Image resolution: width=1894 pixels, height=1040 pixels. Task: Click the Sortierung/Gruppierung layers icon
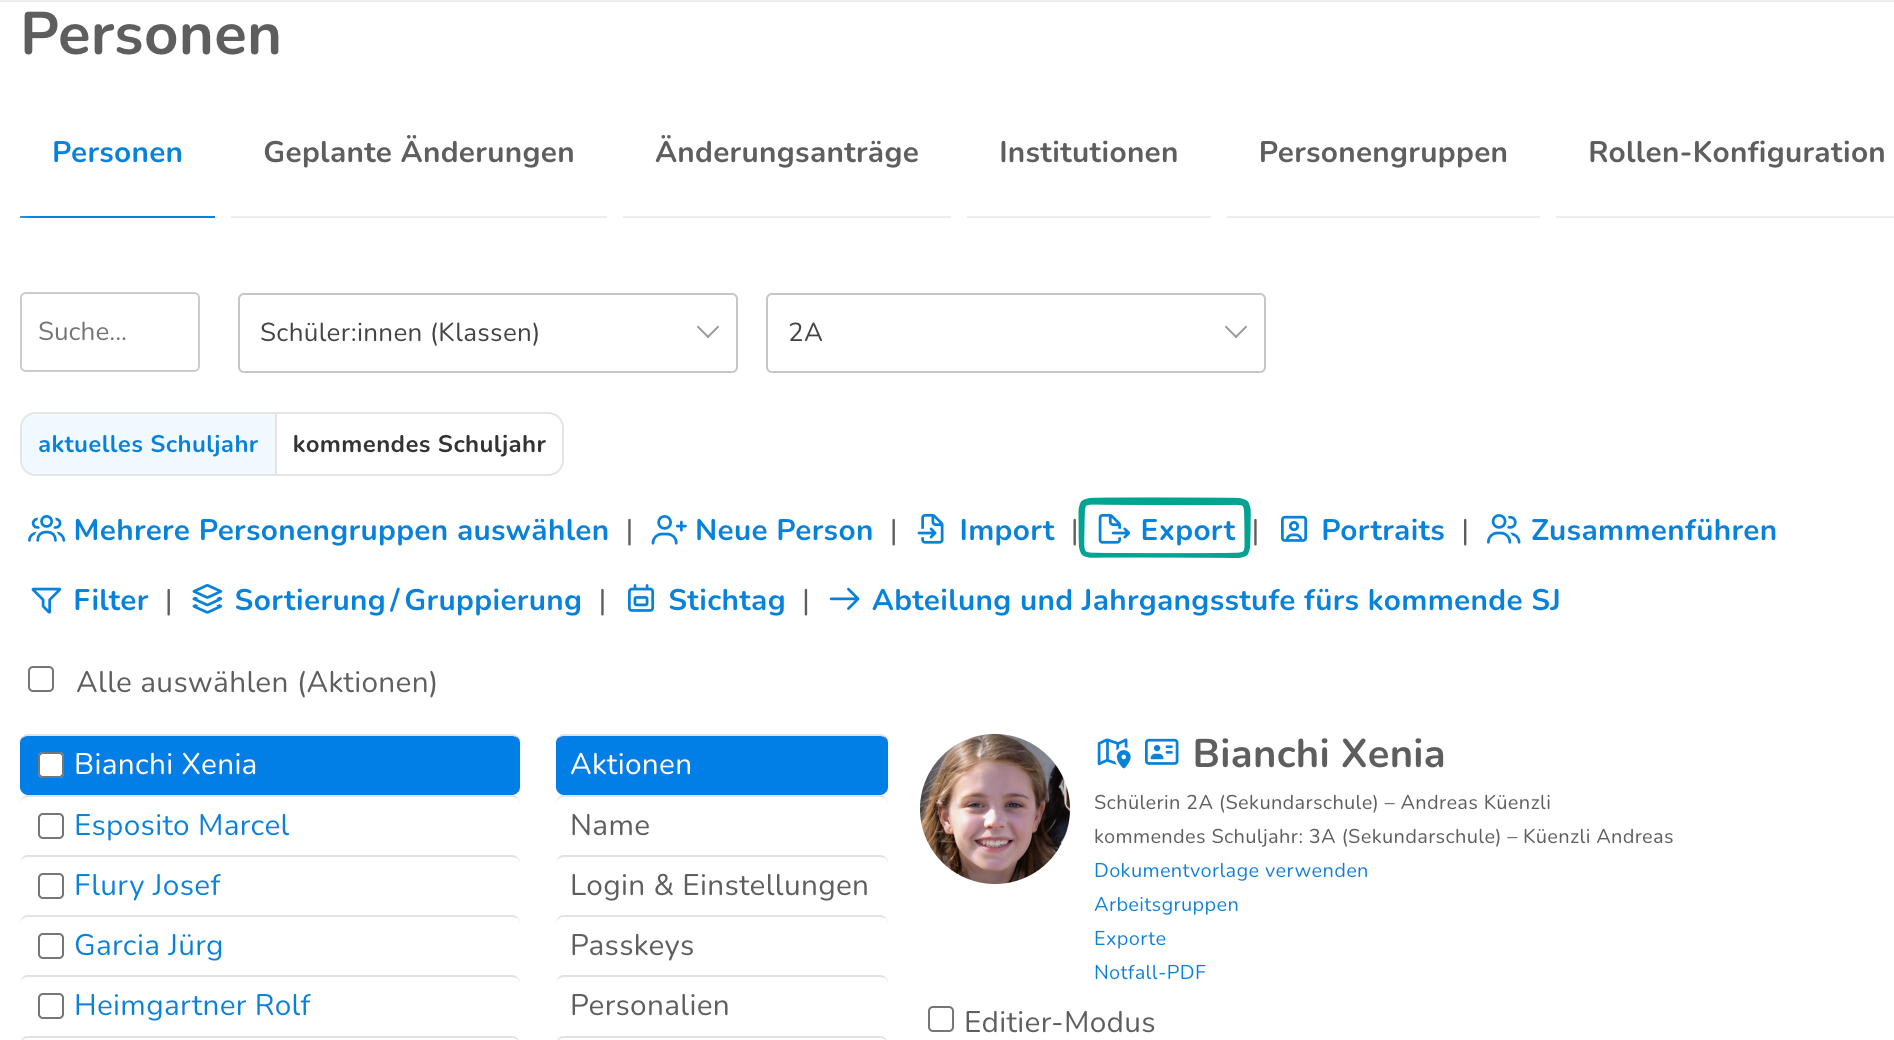point(207,599)
